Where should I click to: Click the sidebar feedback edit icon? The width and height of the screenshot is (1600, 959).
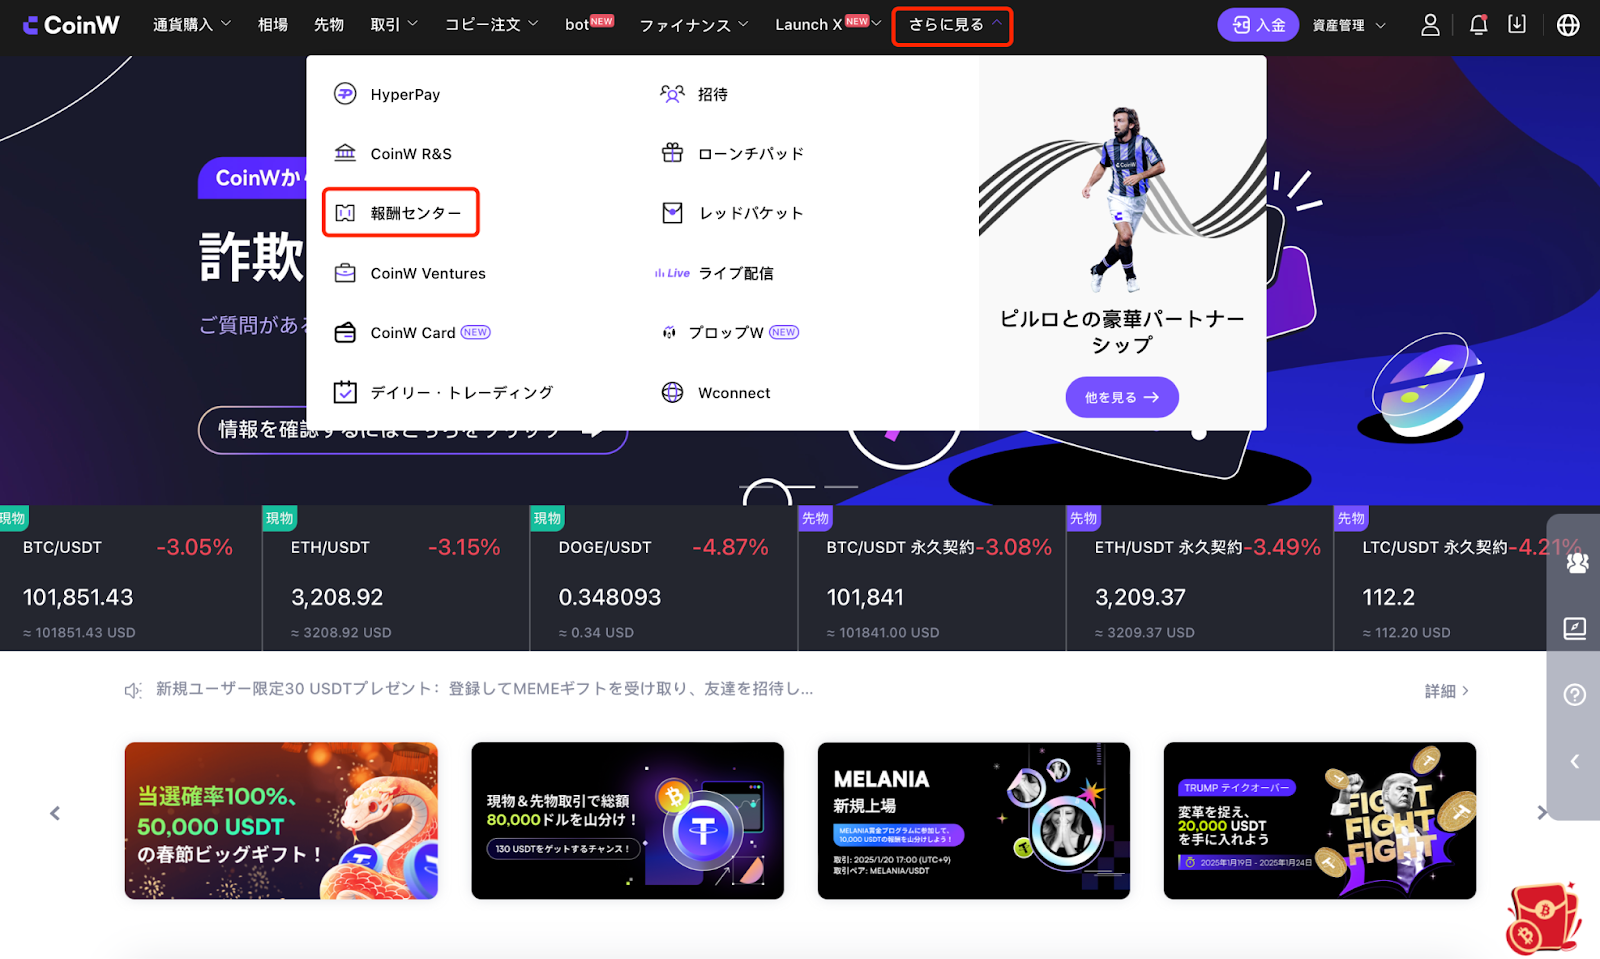[x=1575, y=628]
